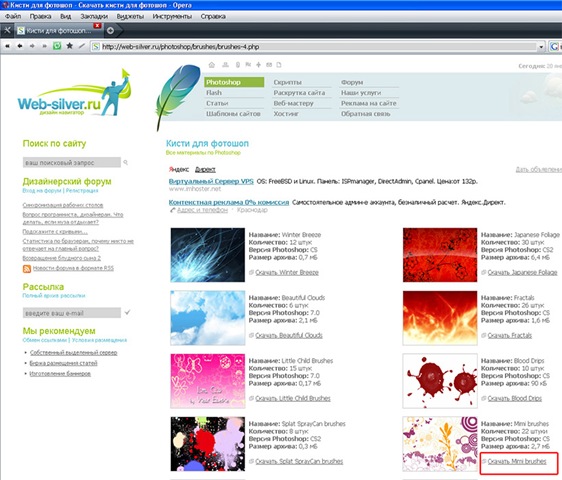Click the Web-silver.ru logo

[x=75, y=93]
